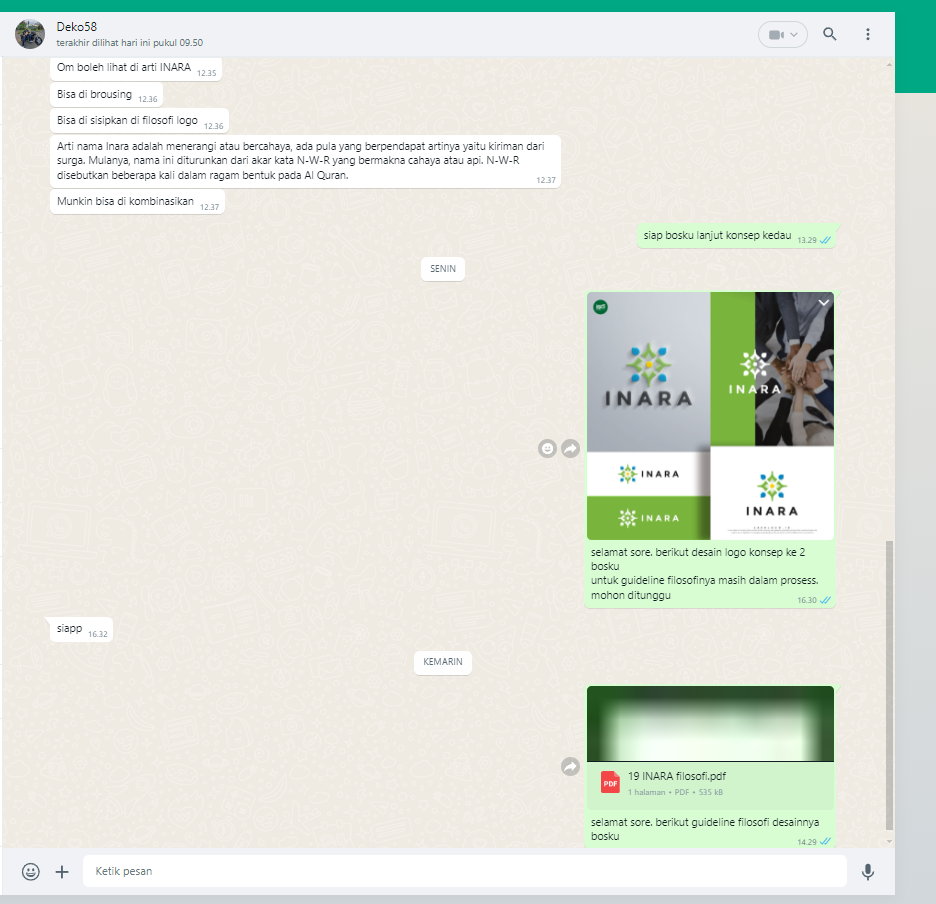This screenshot has width=936, height=904.
Task: Open the 19 INARA filosofi.pdf file
Action: tap(675, 776)
